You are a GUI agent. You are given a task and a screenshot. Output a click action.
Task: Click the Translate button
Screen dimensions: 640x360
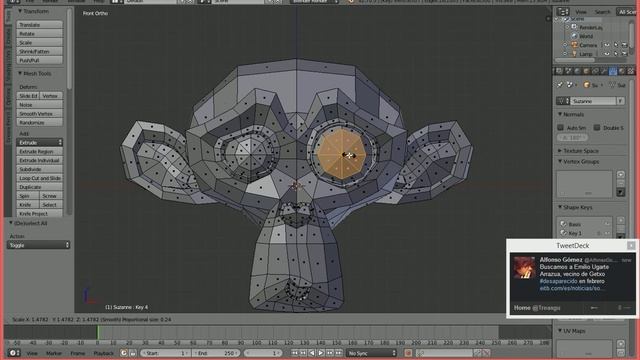pyautogui.click(x=40, y=25)
